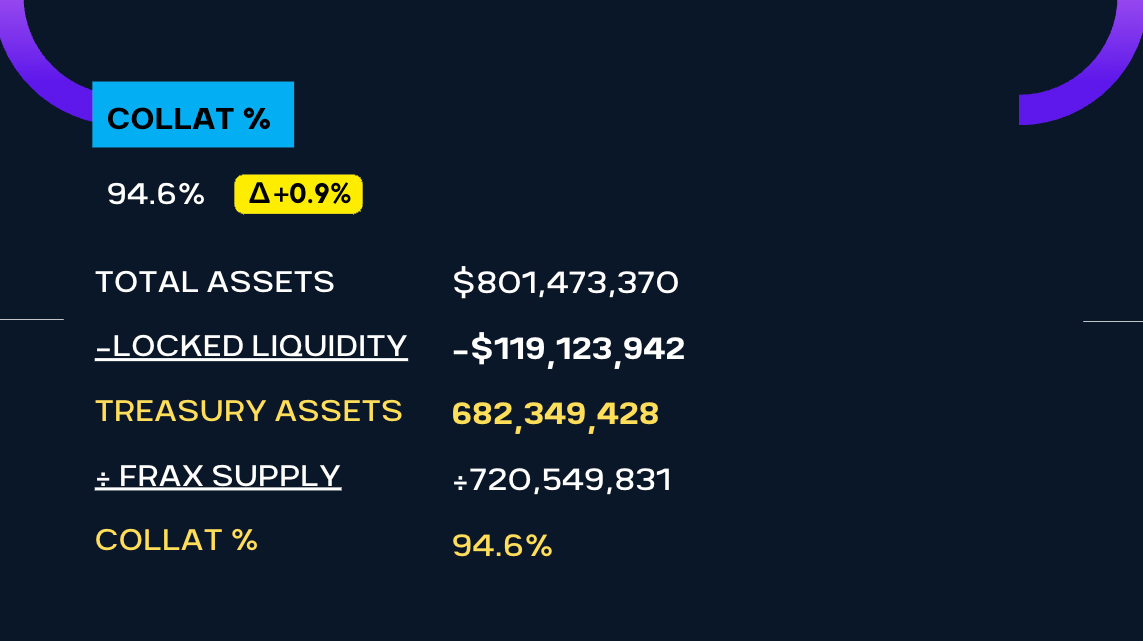The image size is (1143, 641).
Task: Click the thin white line on the left edge
Action: click(31, 320)
